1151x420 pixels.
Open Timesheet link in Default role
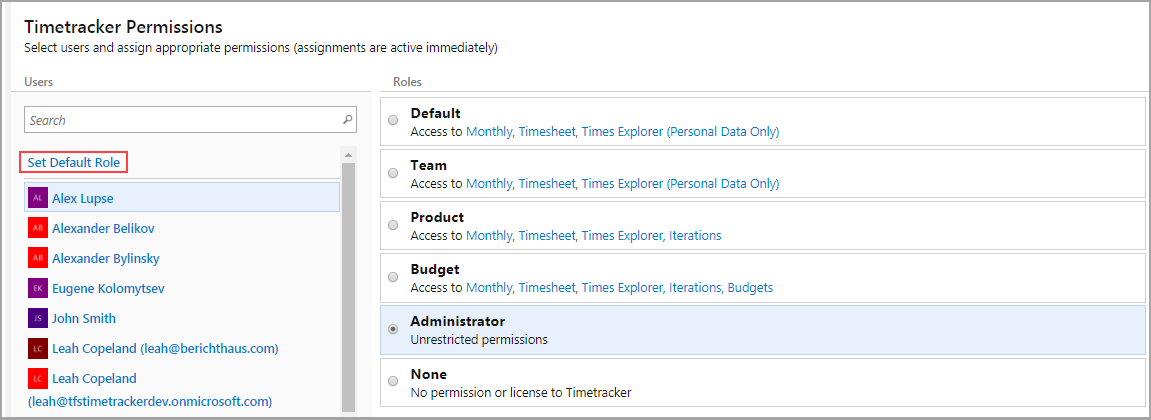coord(547,132)
